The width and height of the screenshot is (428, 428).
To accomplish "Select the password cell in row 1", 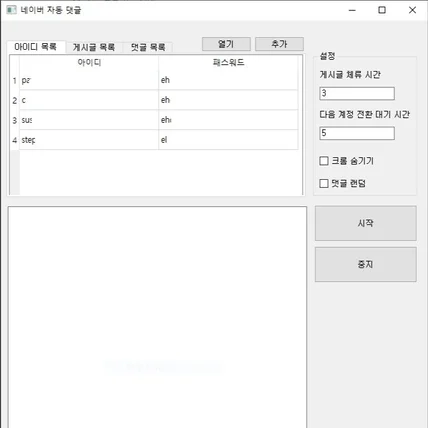I will click(228, 80).
